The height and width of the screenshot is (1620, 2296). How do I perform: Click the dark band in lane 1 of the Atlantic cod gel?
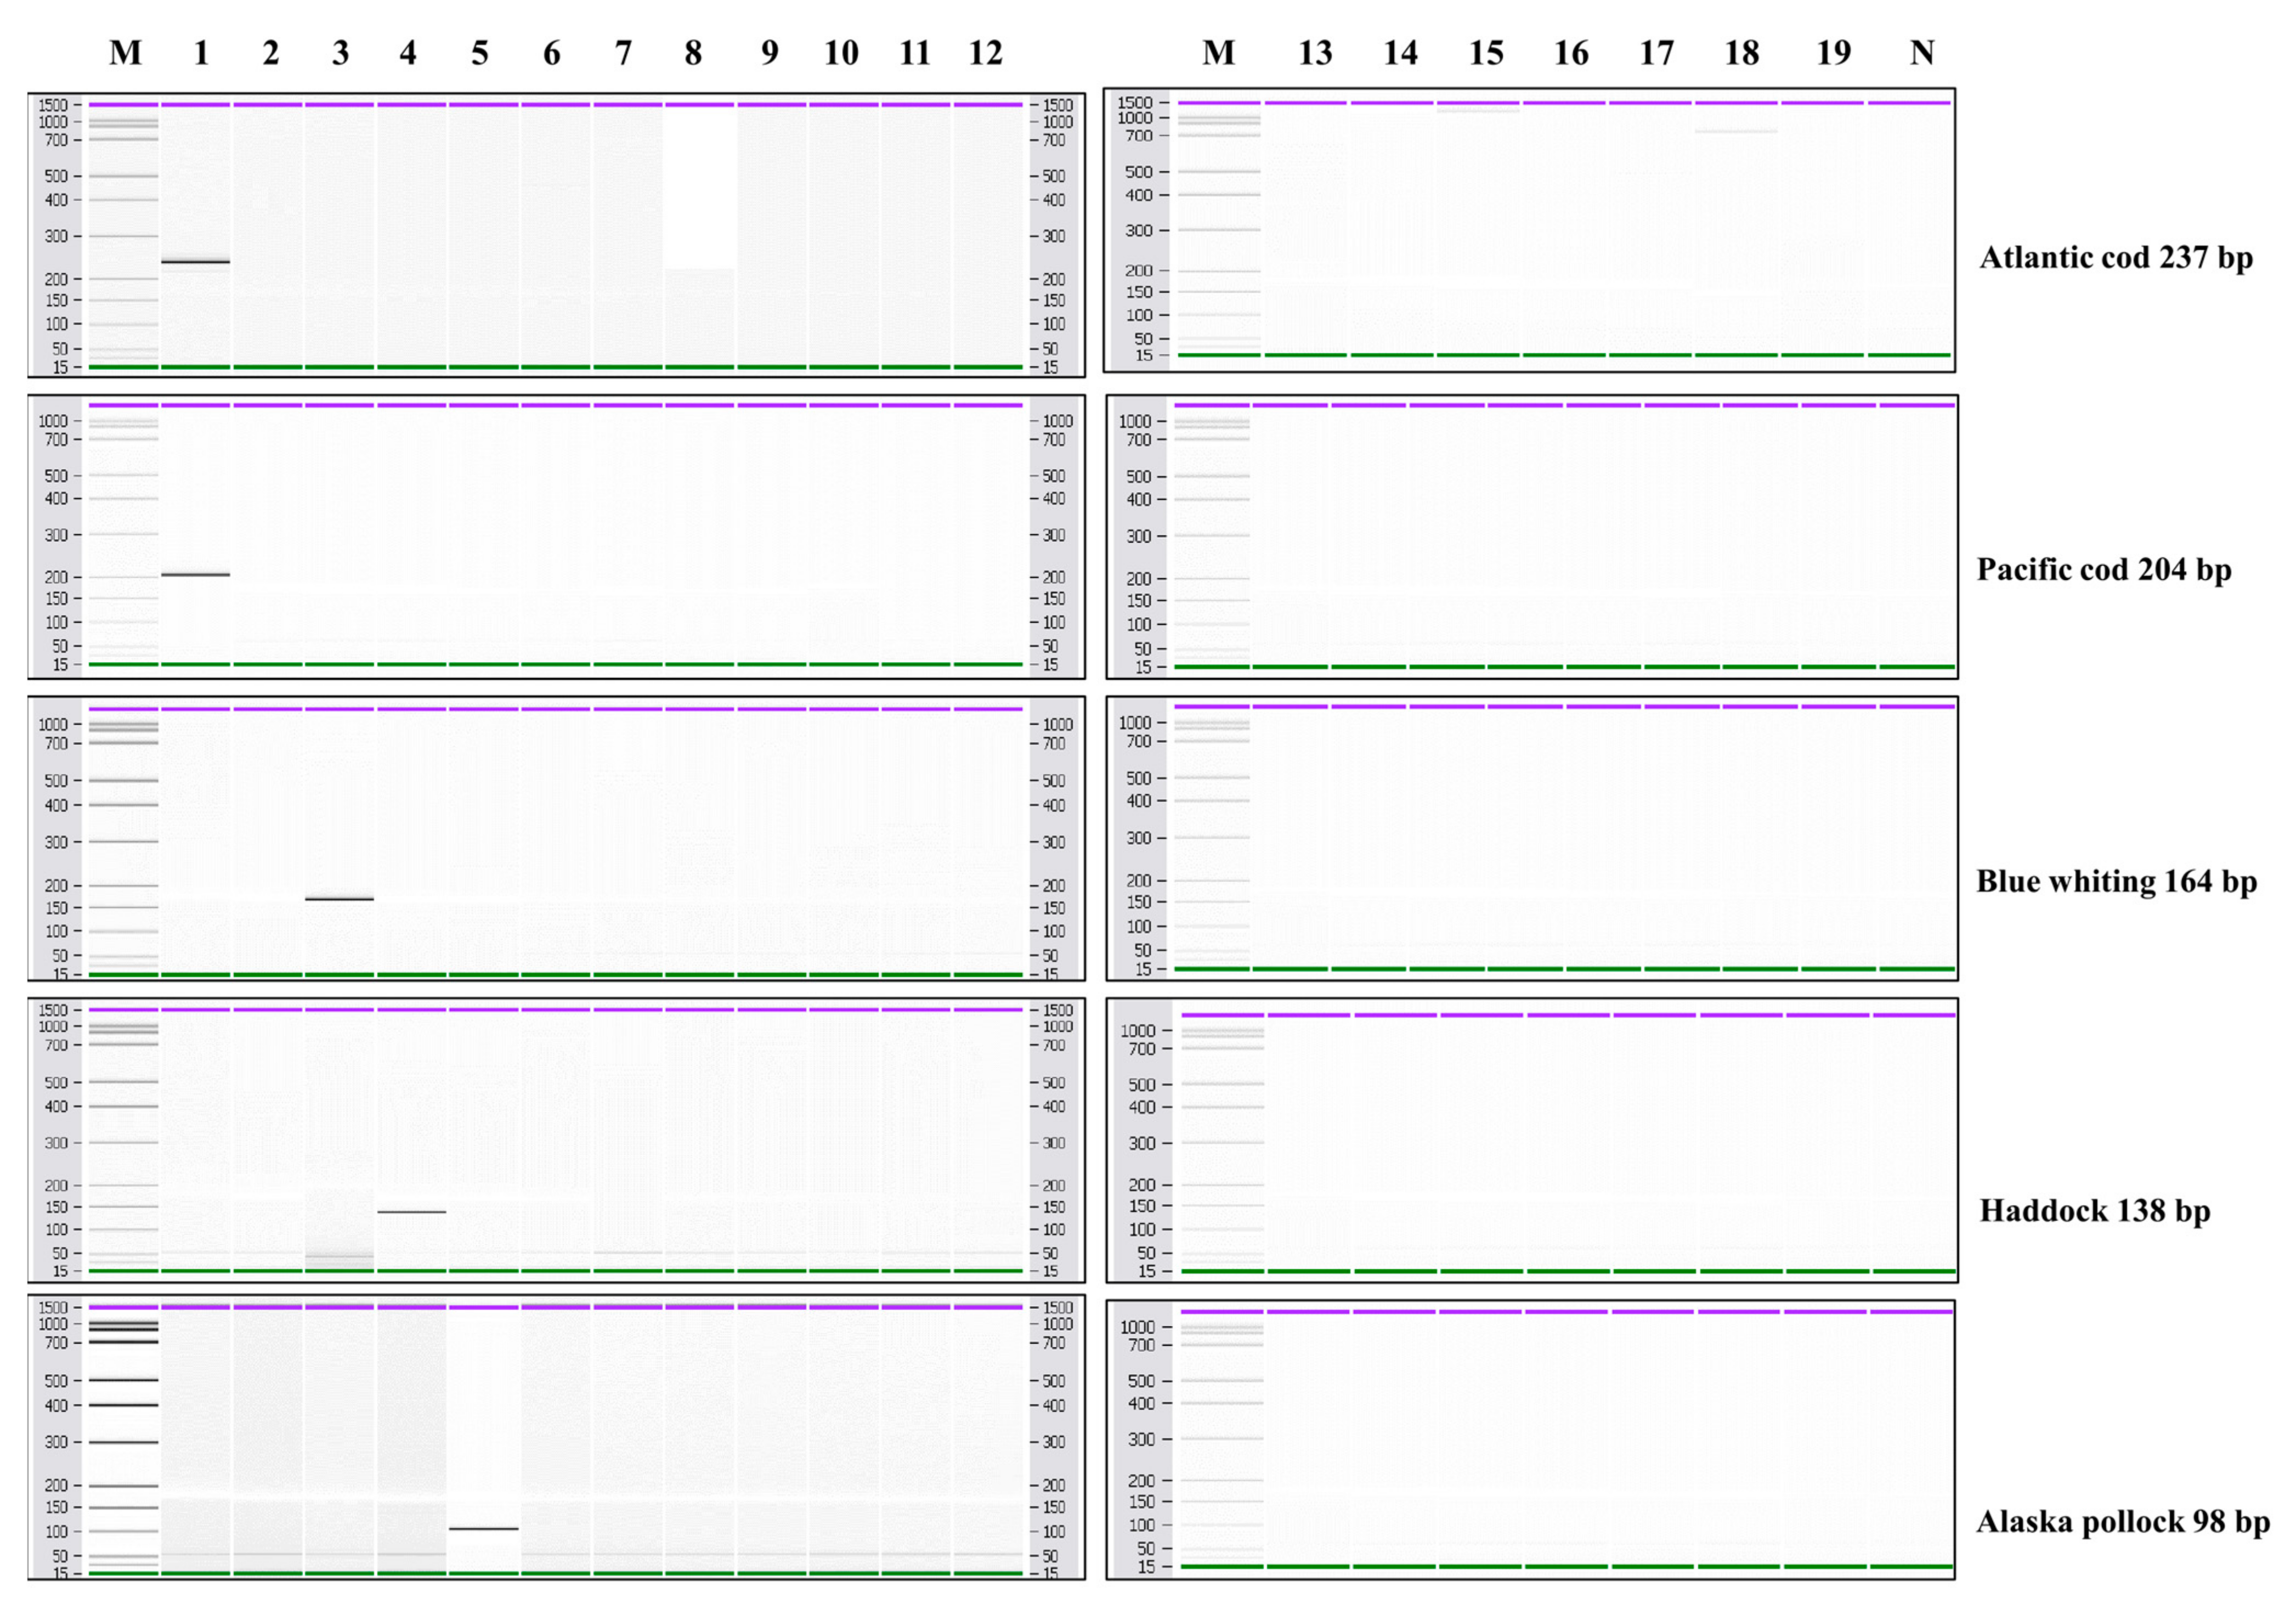[196, 262]
